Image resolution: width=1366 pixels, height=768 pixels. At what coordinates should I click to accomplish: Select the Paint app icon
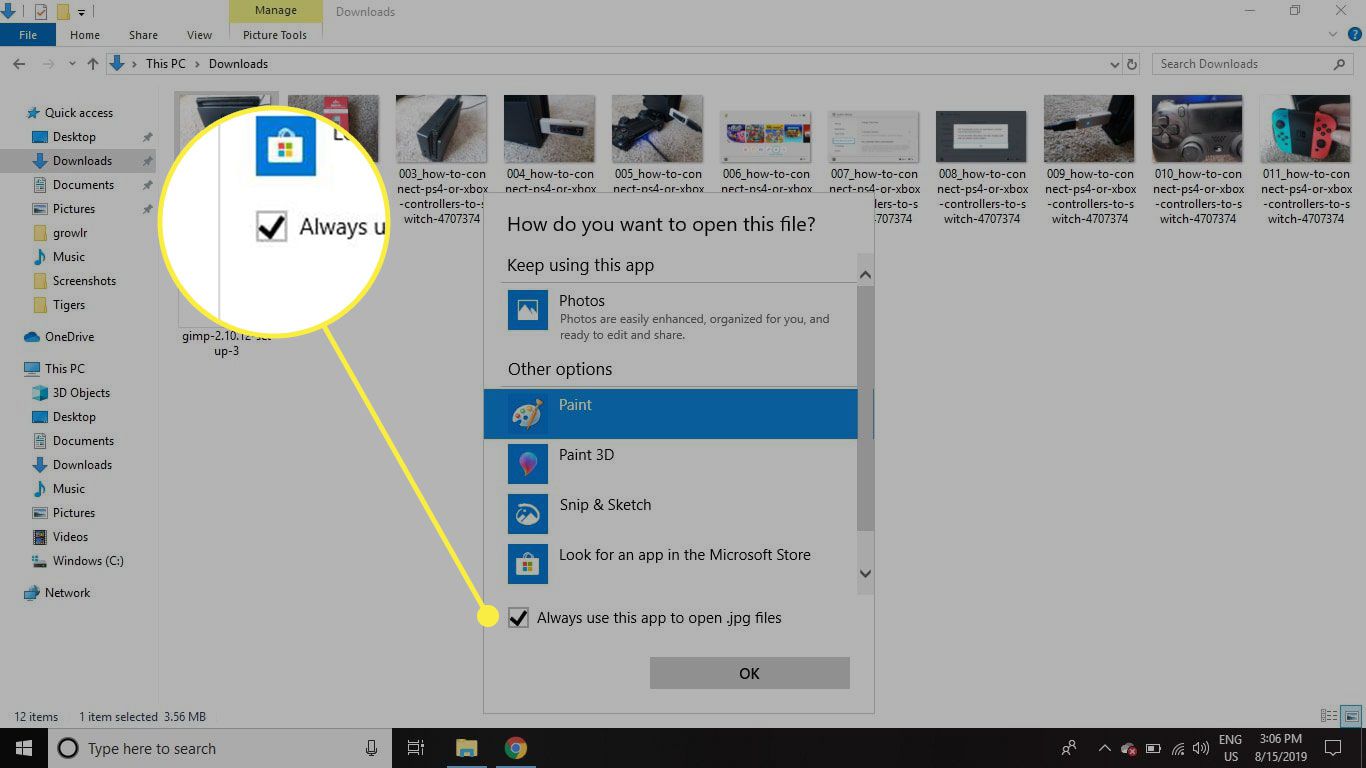(x=528, y=414)
